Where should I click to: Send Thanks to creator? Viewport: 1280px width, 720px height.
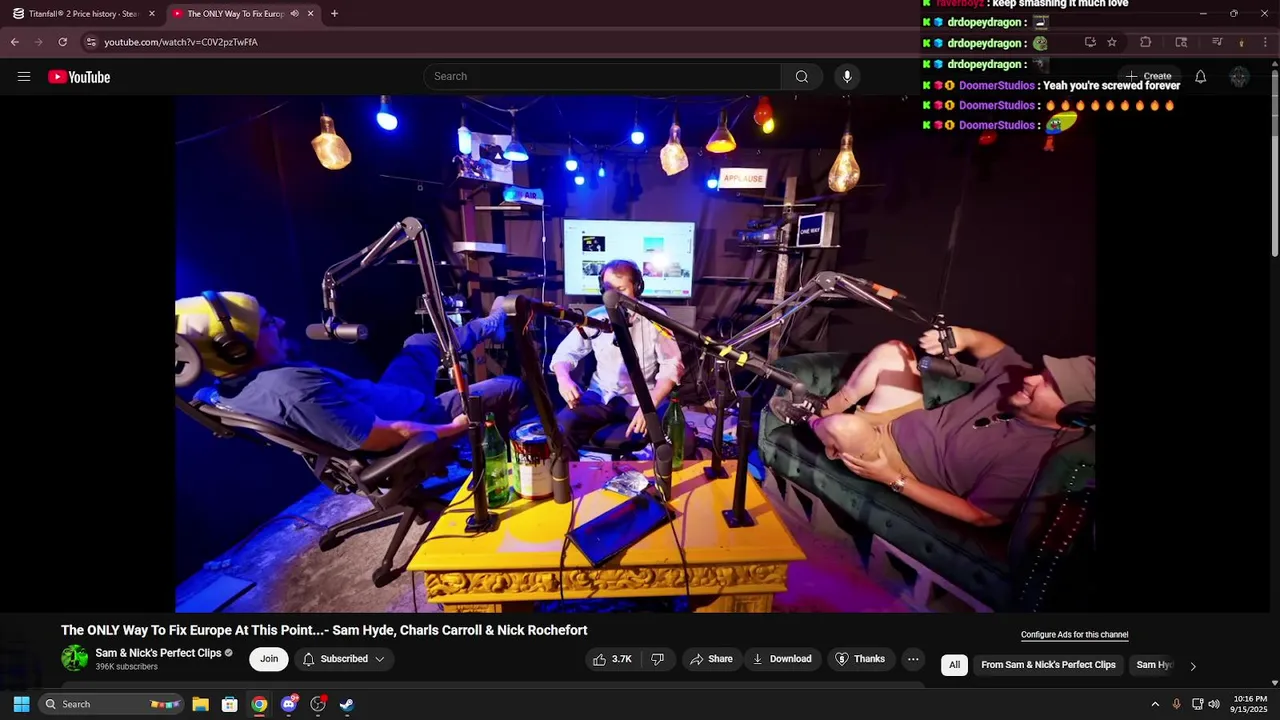(x=861, y=659)
